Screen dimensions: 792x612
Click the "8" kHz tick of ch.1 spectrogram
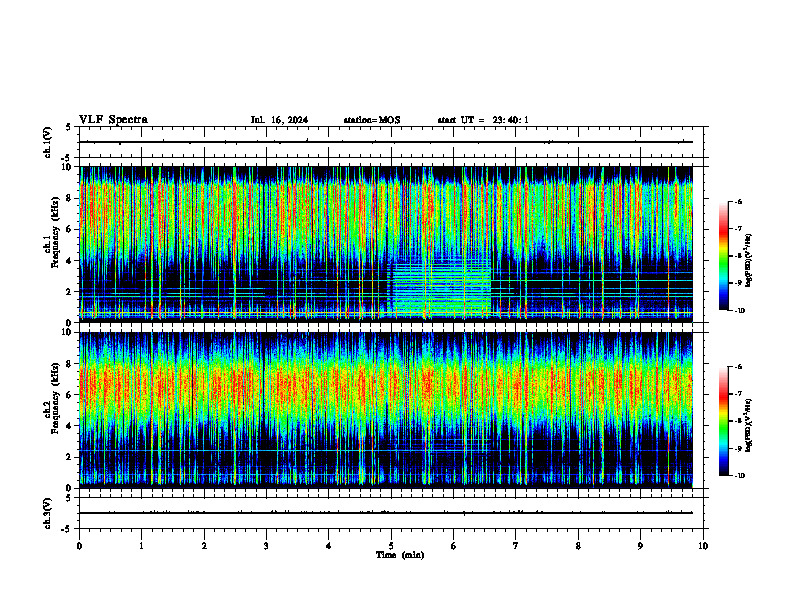tap(70, 198)
